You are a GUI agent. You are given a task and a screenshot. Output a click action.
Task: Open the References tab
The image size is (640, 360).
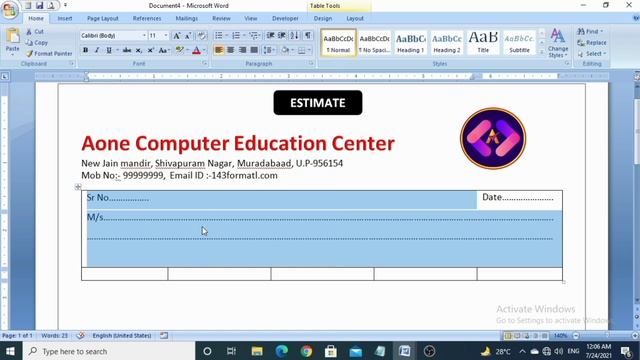[x=147, y=18]
